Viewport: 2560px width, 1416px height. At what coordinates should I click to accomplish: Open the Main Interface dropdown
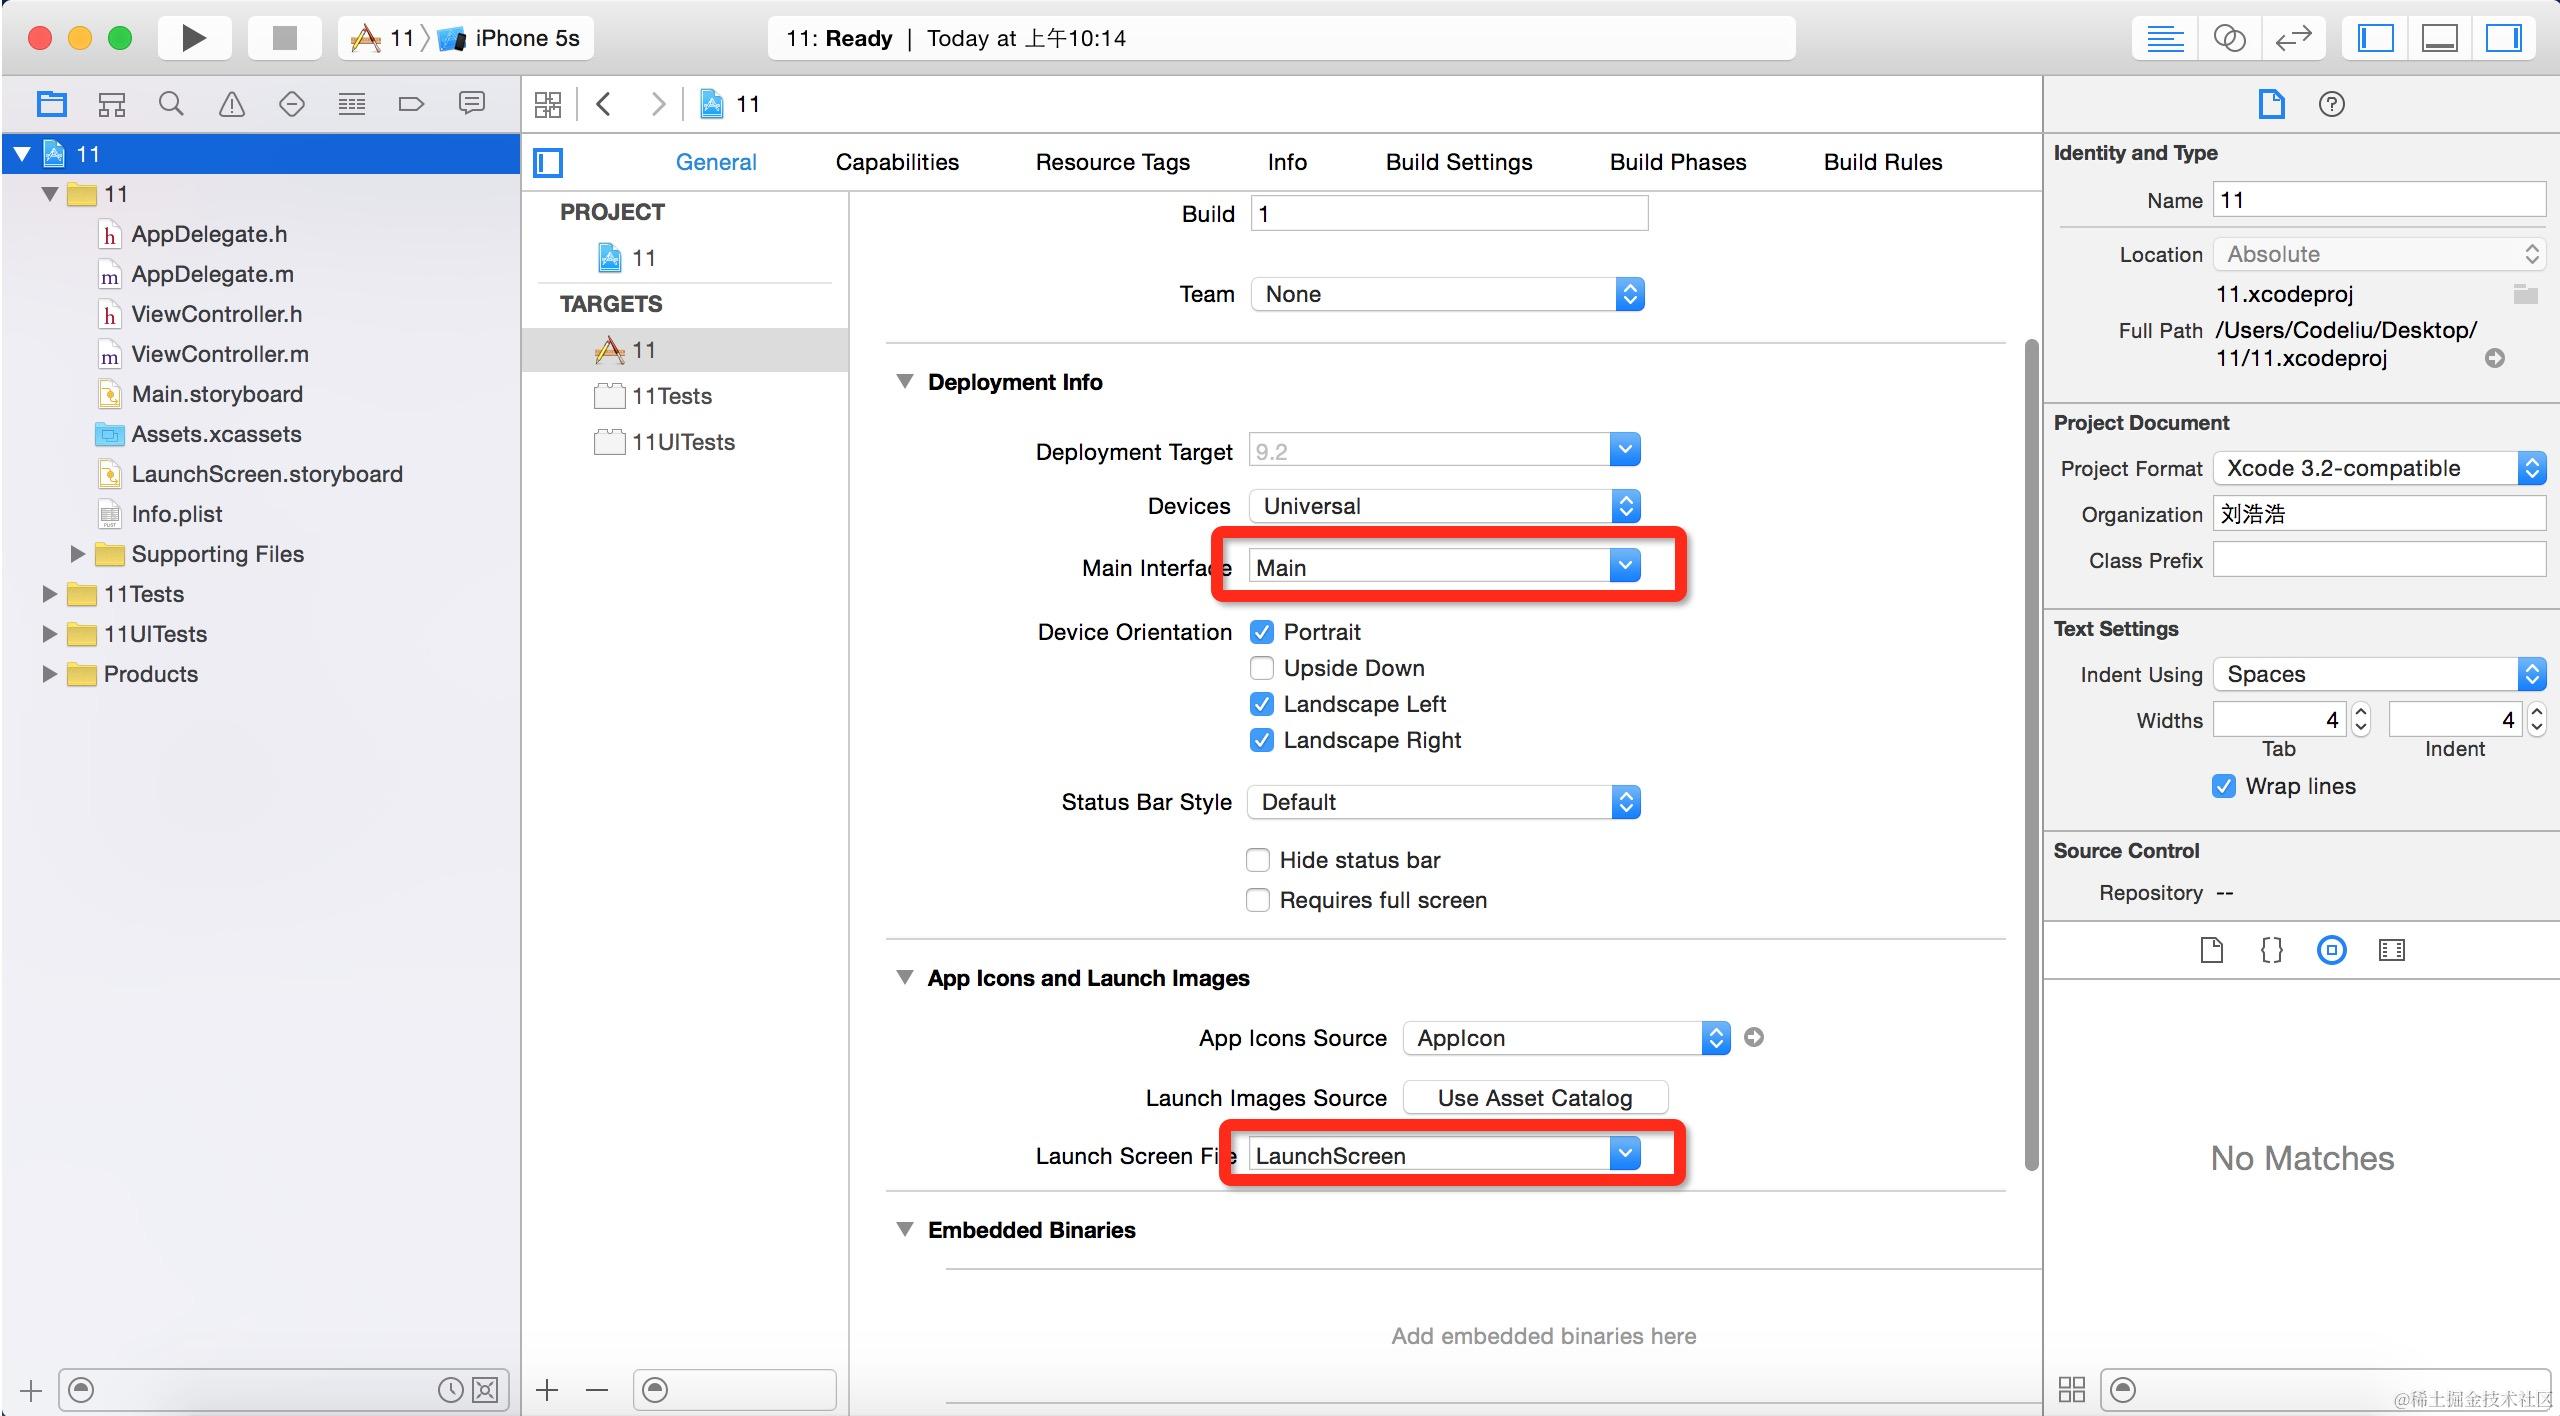pyautogui.click(x=1625, y=567)
